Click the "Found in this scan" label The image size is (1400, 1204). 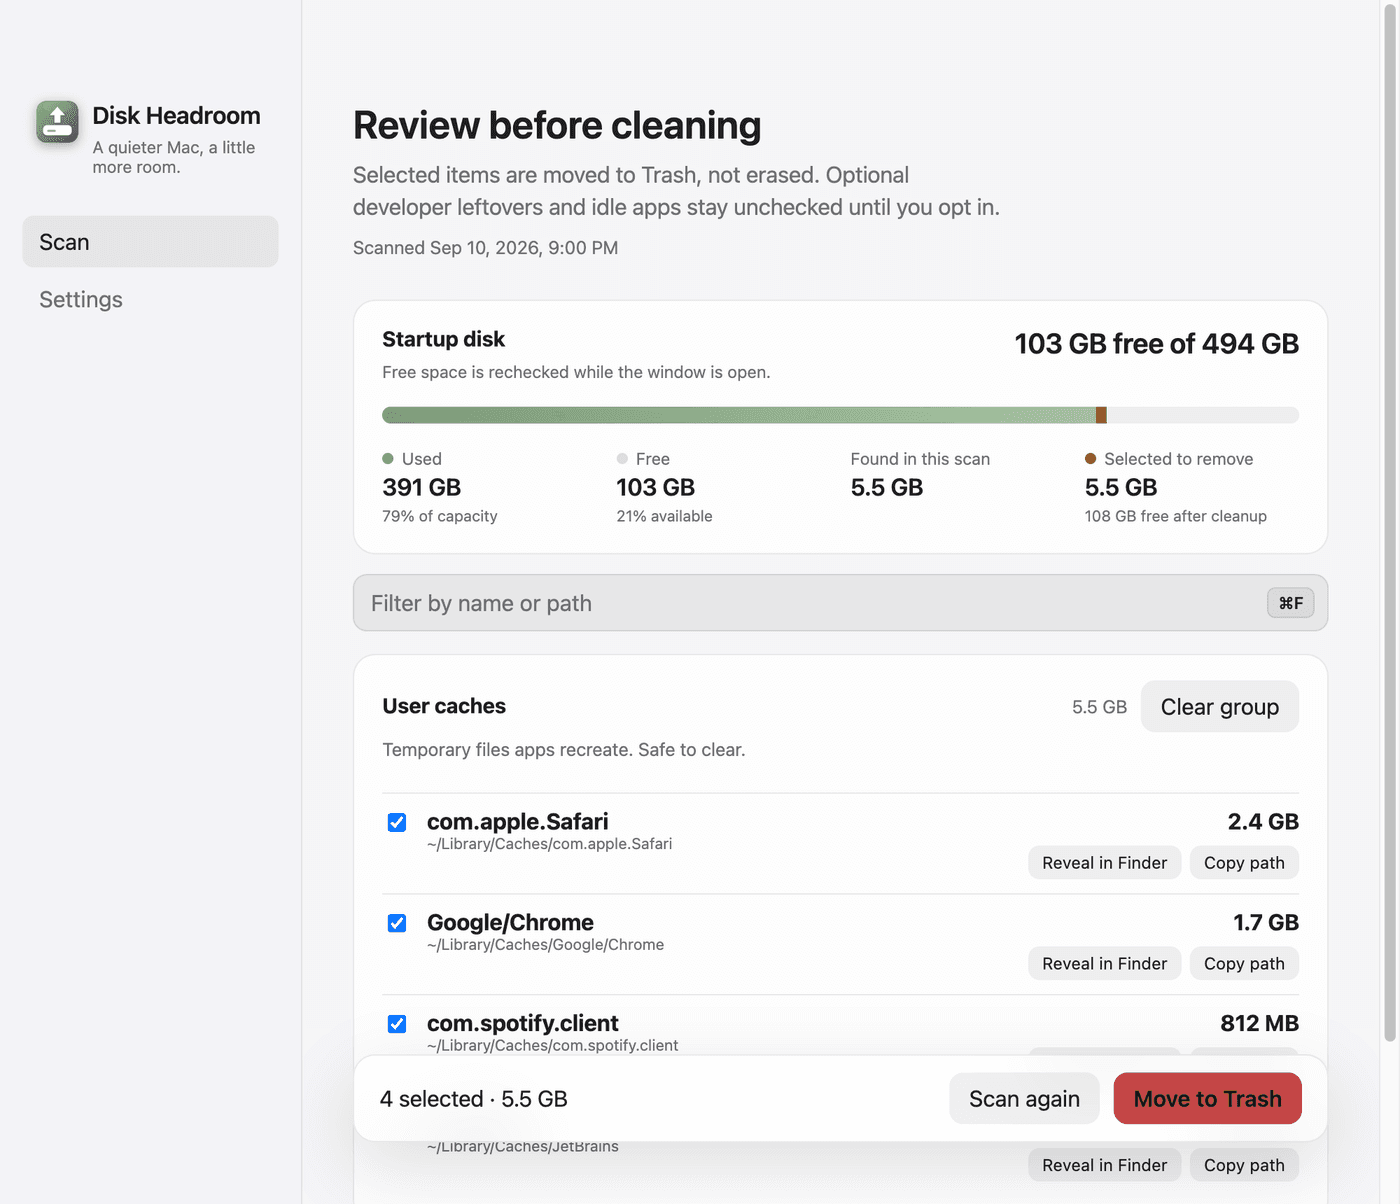[920, 459]
